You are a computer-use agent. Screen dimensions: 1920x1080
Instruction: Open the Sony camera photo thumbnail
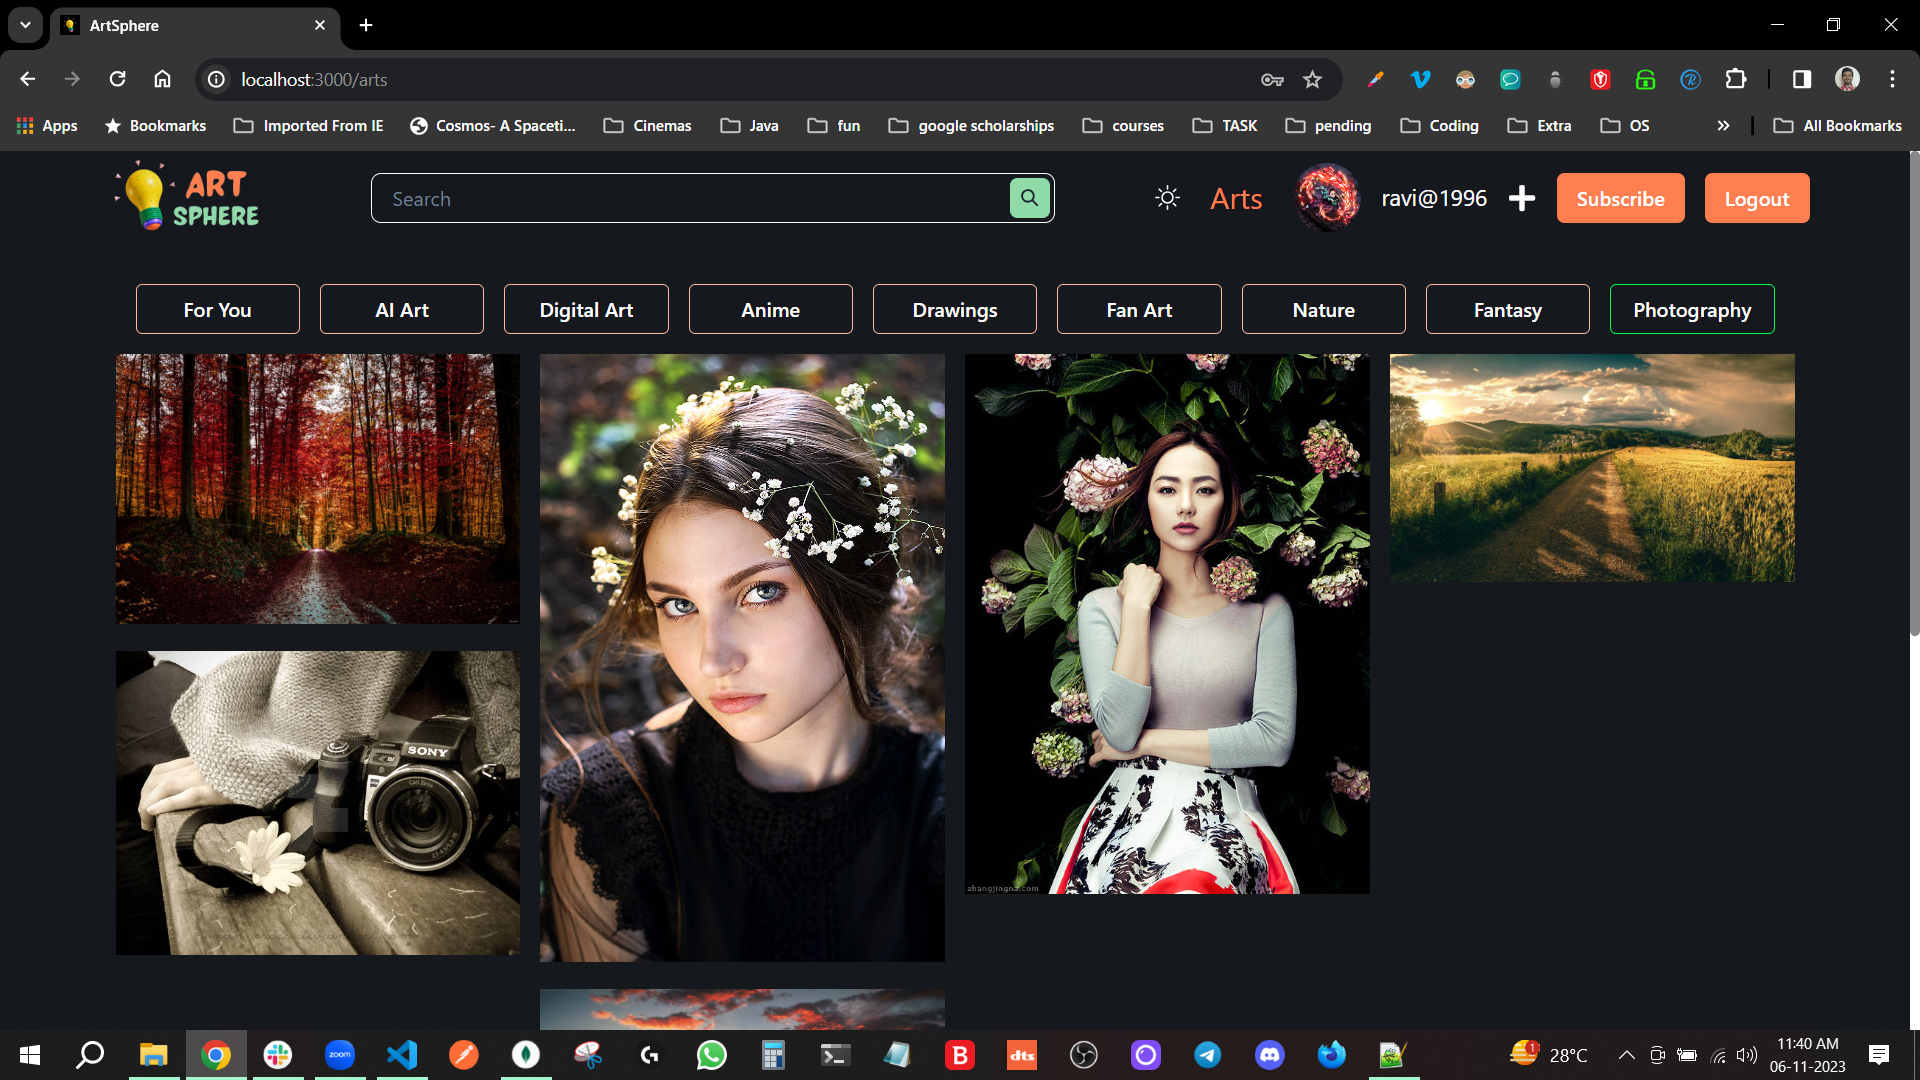pos(318,803)
